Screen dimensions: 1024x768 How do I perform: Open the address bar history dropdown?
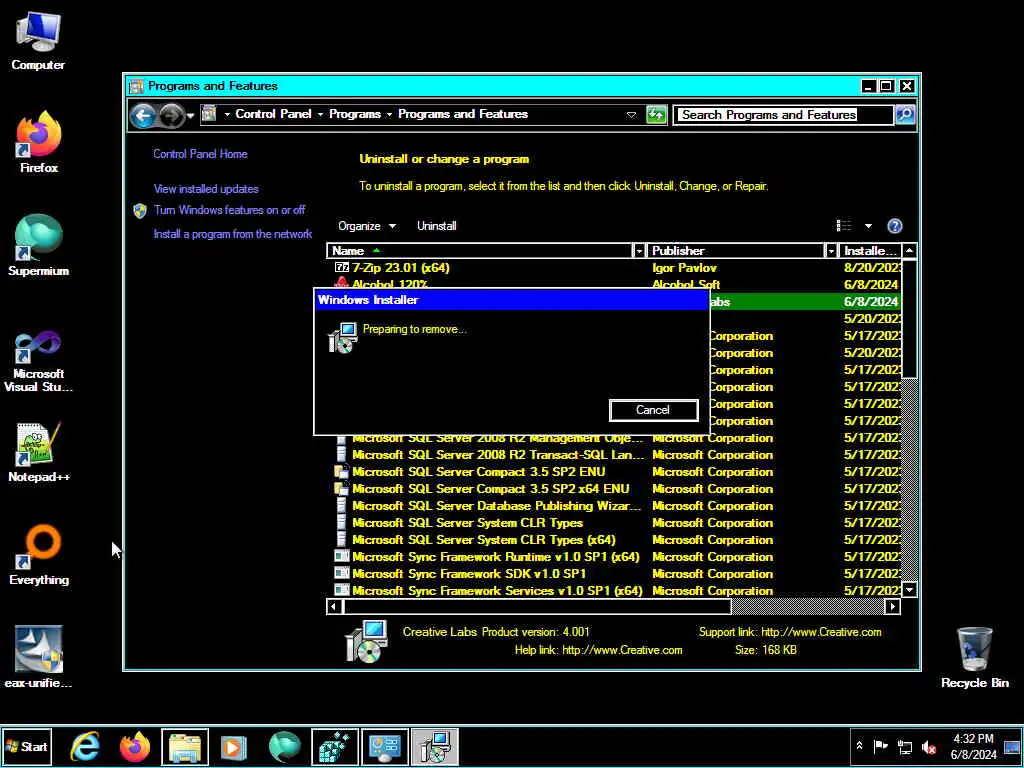pos(631,115)
